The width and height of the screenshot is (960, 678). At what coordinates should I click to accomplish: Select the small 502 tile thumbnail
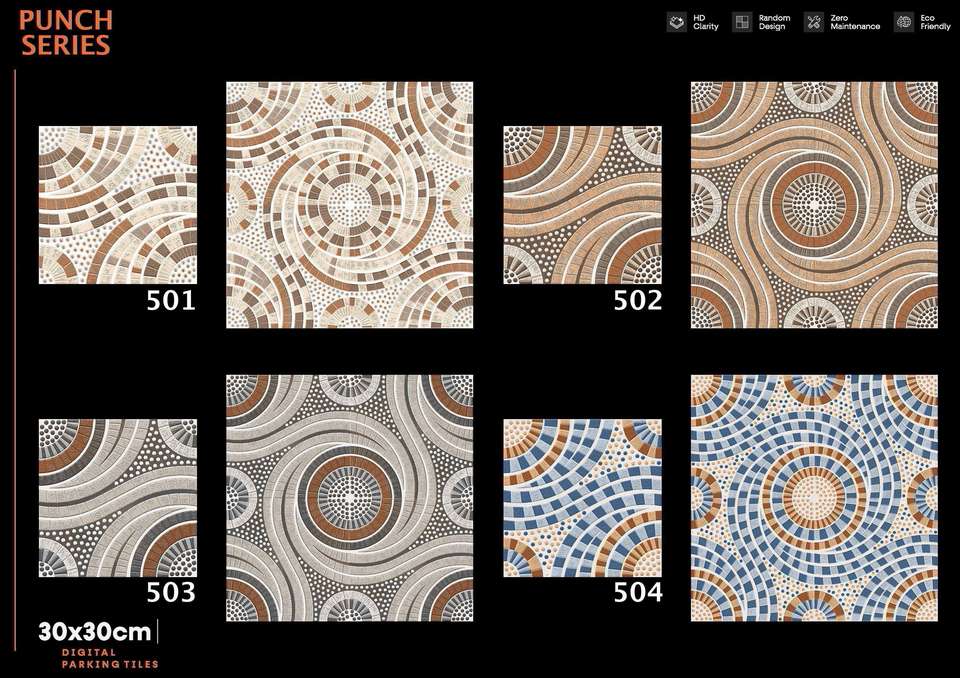click(583, 205)
